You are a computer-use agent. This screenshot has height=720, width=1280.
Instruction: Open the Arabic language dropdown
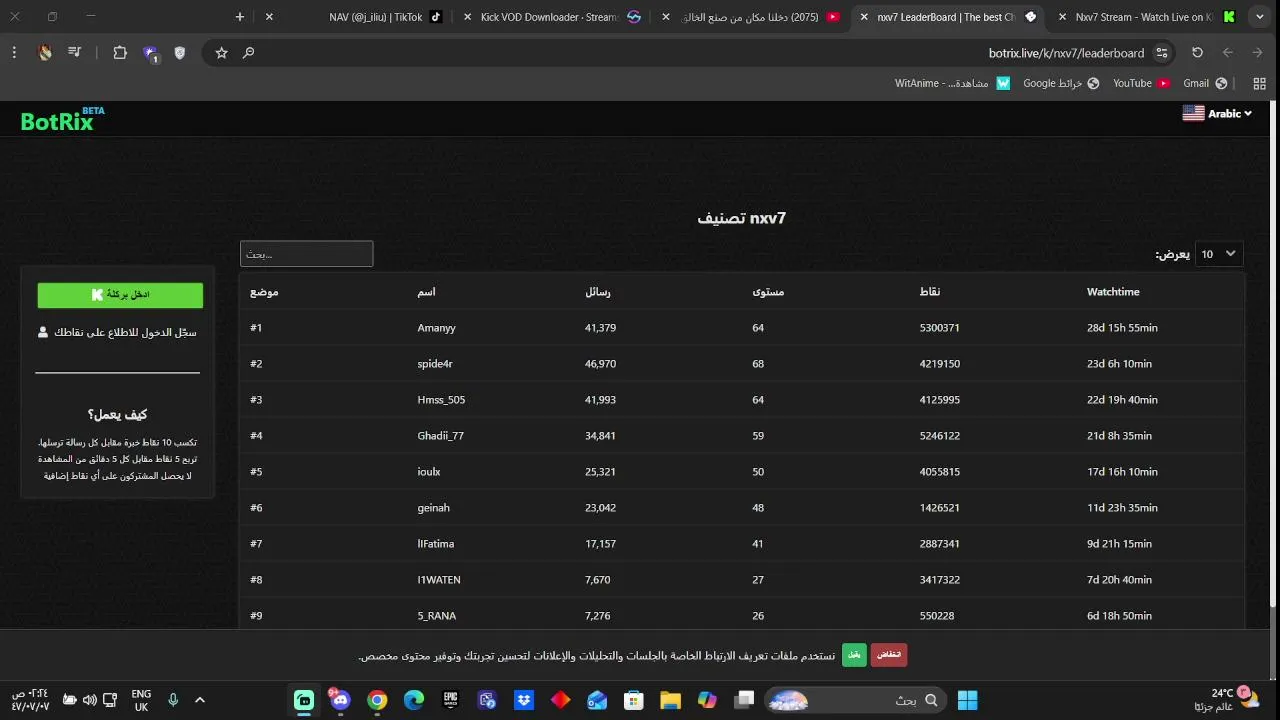point(1217,114)
